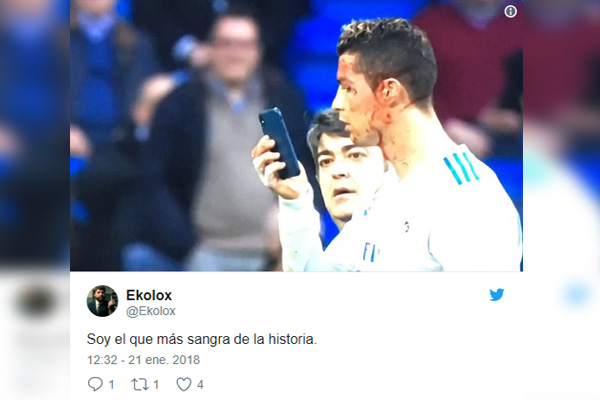The height and width of the screenshot is (400, 600).
Task: Click the blurred avatar in left background
Action: [36, 302]
